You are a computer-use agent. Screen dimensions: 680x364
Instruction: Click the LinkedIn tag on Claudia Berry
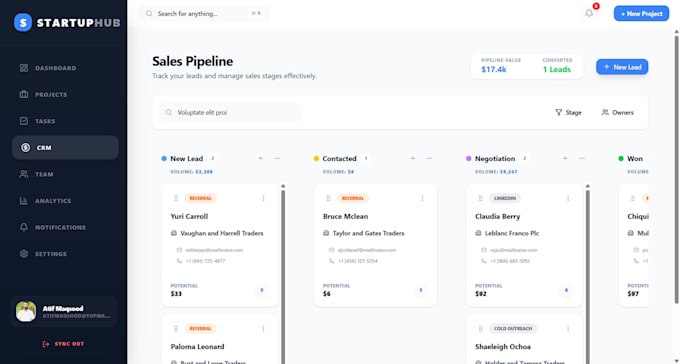[x=505, y=198]
